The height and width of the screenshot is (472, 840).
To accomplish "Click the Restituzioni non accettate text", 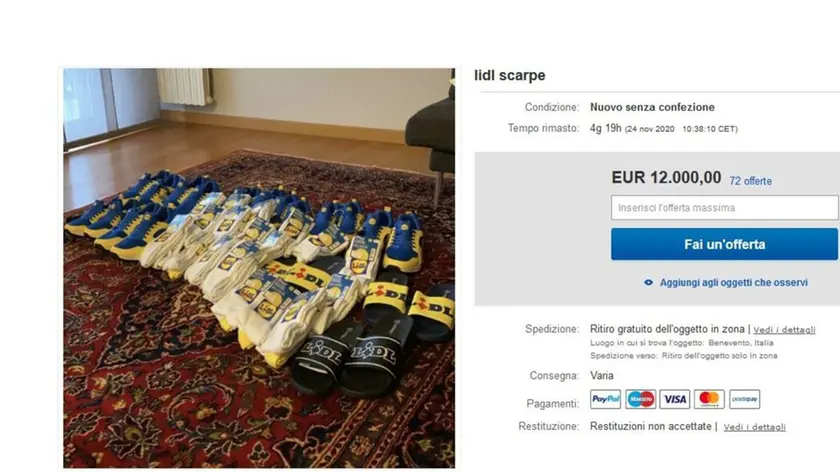I will tap(650, 426).
